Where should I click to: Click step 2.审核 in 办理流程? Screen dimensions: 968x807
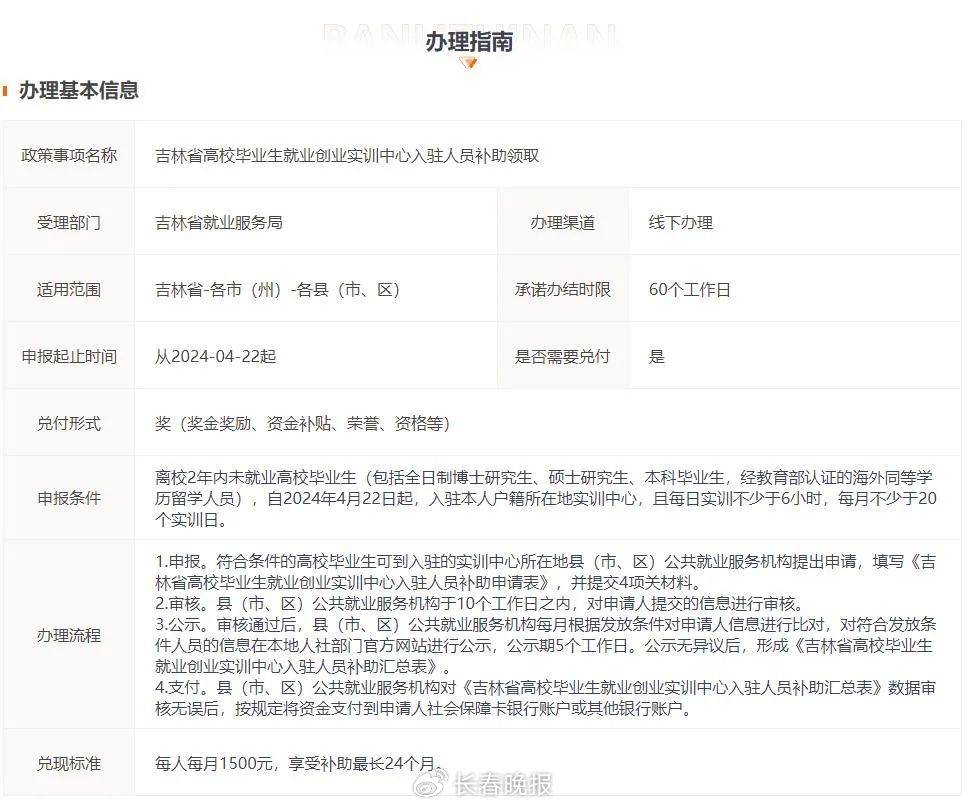[480, 603]
